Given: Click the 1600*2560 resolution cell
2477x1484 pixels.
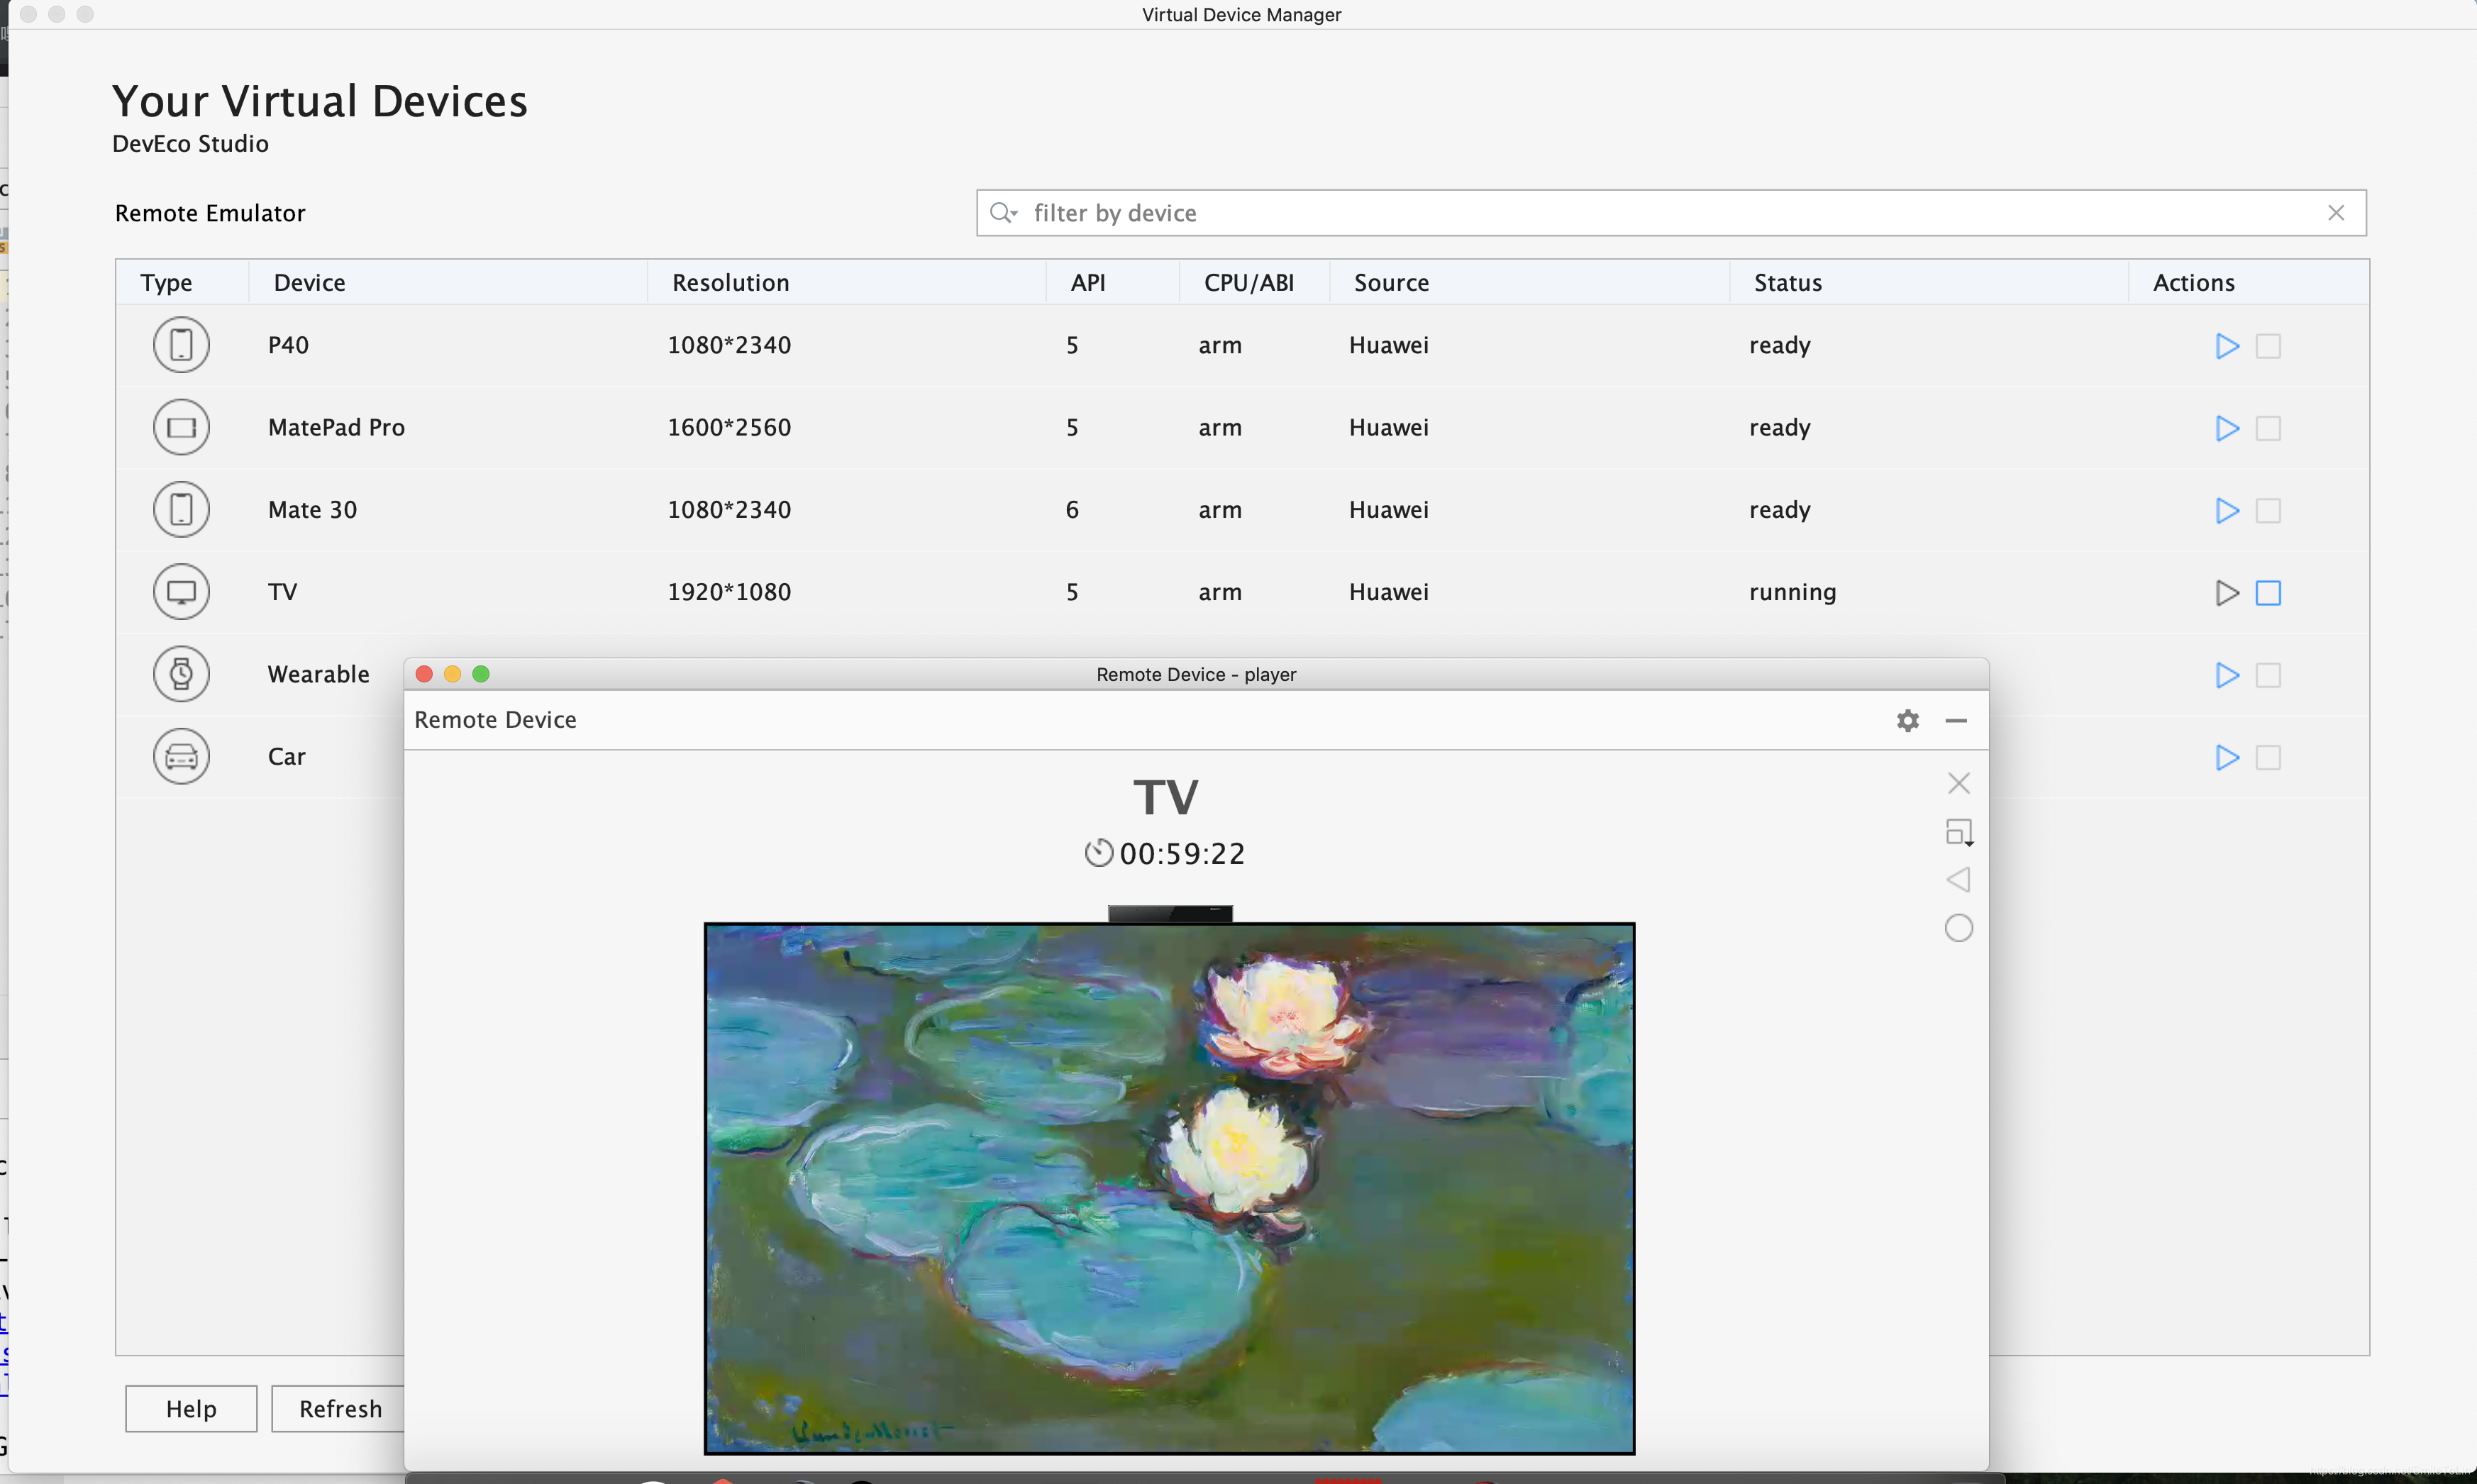Looking at the screenshot, I should [x=729, y=427].
